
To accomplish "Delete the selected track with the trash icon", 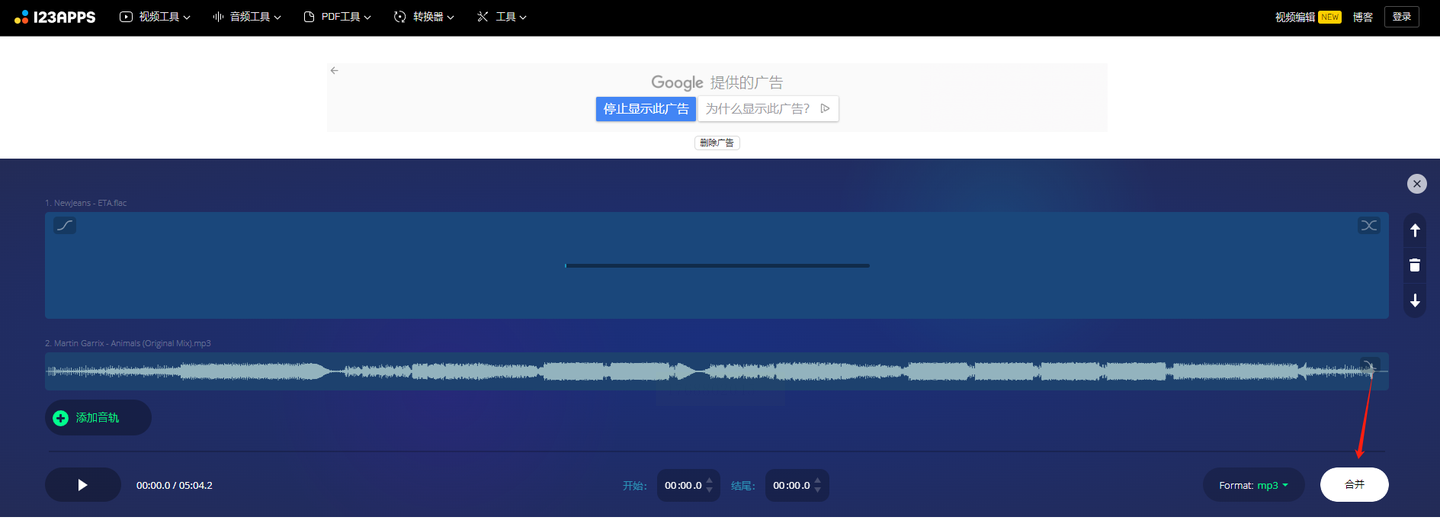I will (1415, 265).
